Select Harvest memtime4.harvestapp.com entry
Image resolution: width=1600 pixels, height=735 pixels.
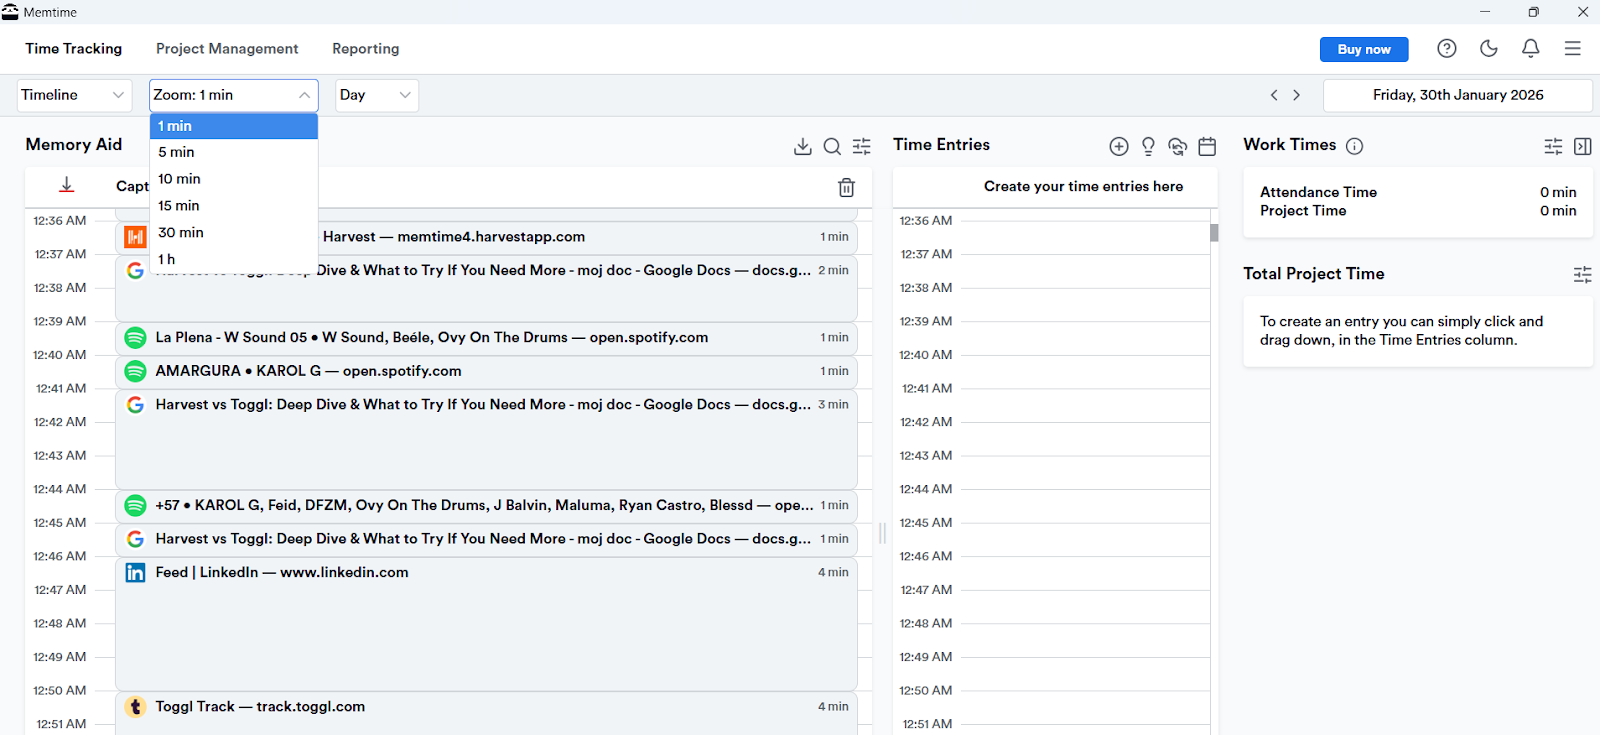point(486,237)
